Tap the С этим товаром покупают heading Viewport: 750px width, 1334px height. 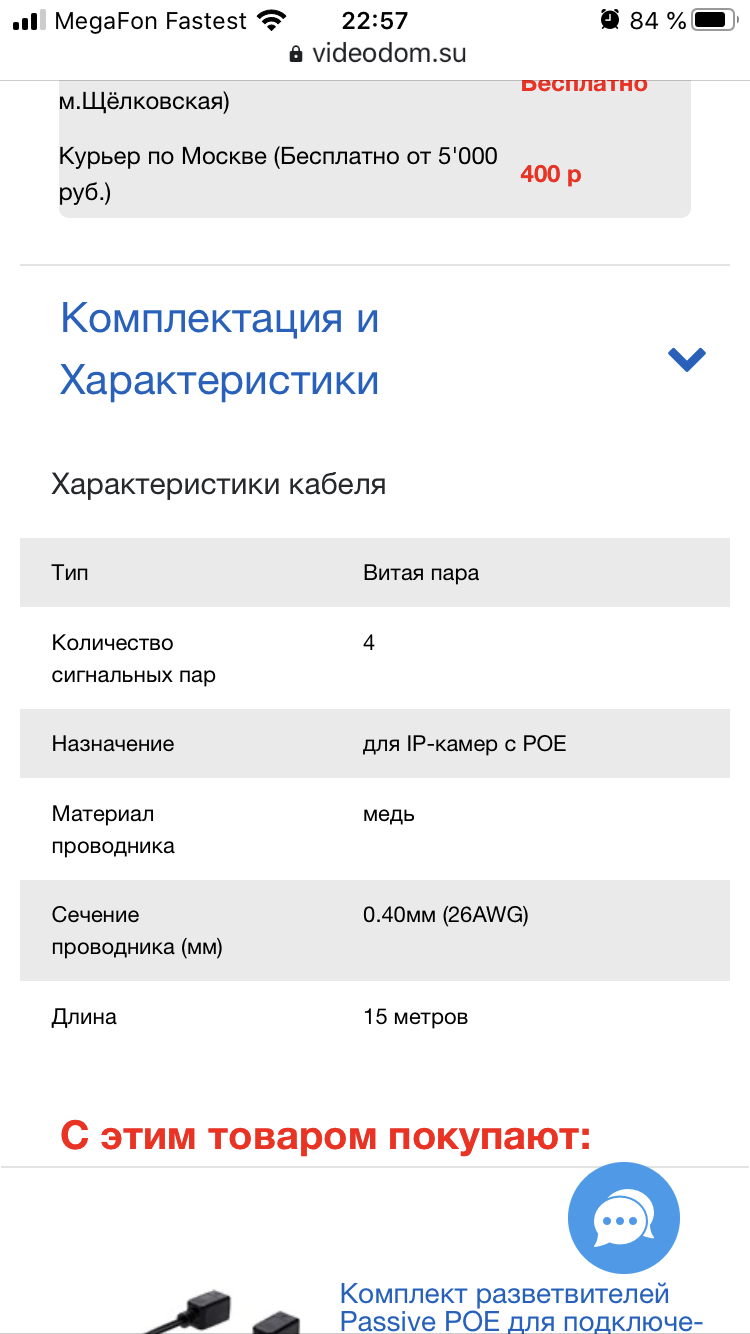click(x=326, y=1136)
